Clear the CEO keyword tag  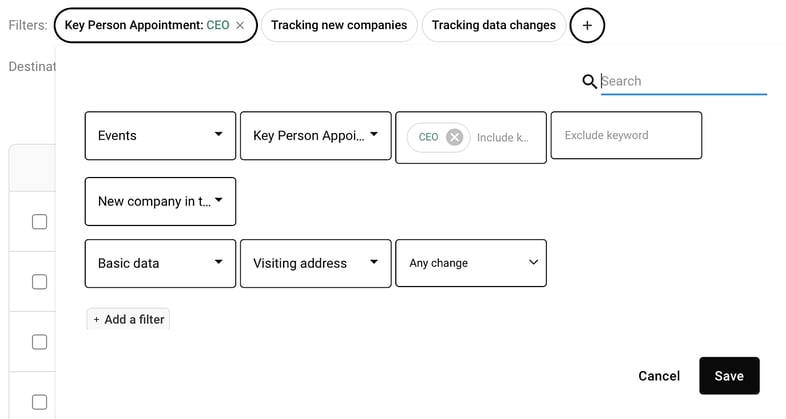[455, 137]
